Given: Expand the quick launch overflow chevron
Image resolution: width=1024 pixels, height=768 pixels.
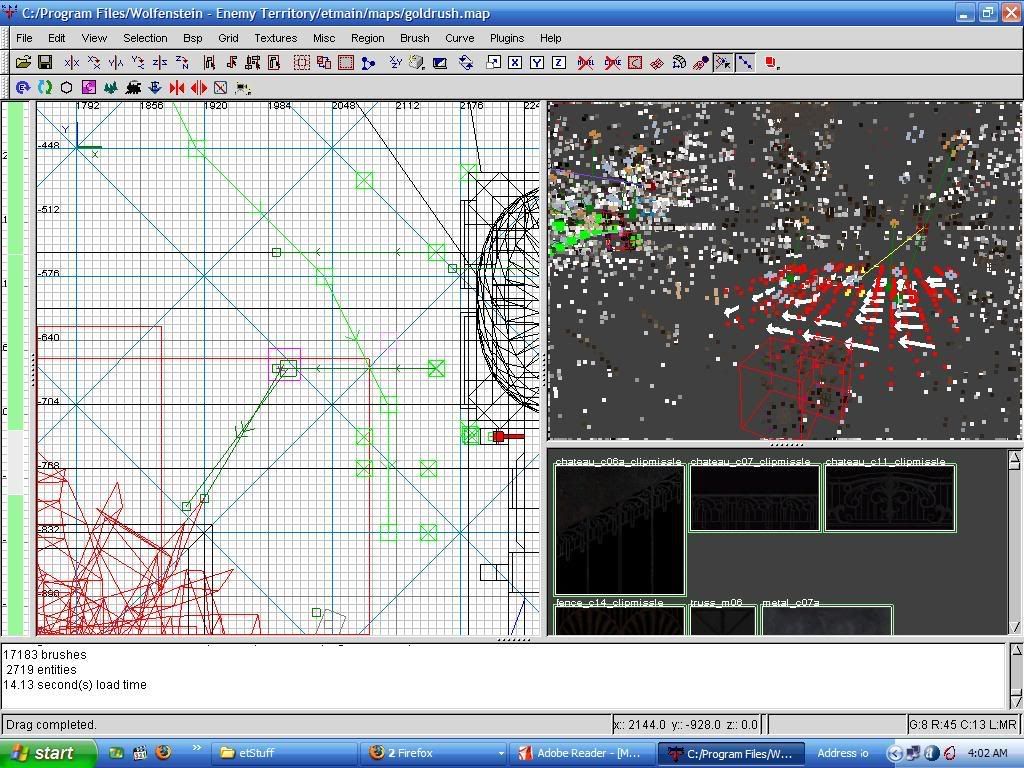Looking at the screenshot, I should pyautogui.click(x=197, y=749).
